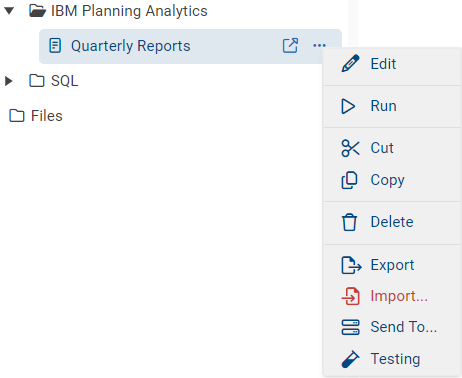462x378 pixels.
Task: Click the pencil icon beside Edit
Action: click(350, 63)
